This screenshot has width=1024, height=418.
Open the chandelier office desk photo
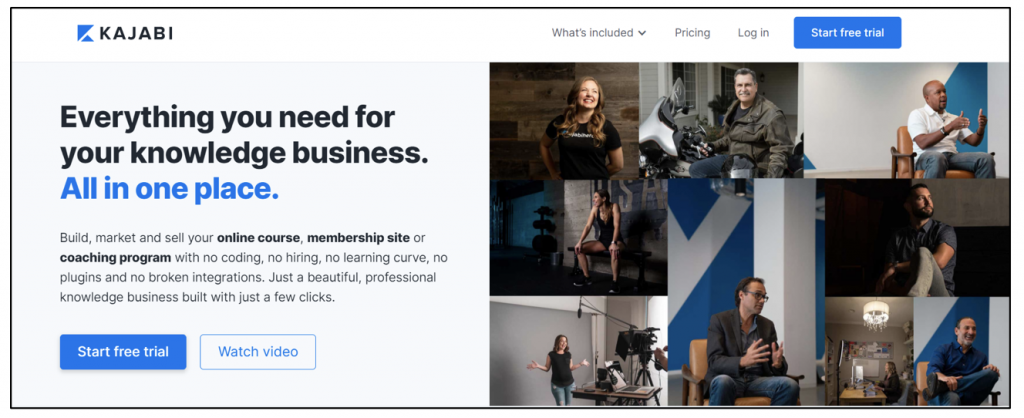pos(869,351)
